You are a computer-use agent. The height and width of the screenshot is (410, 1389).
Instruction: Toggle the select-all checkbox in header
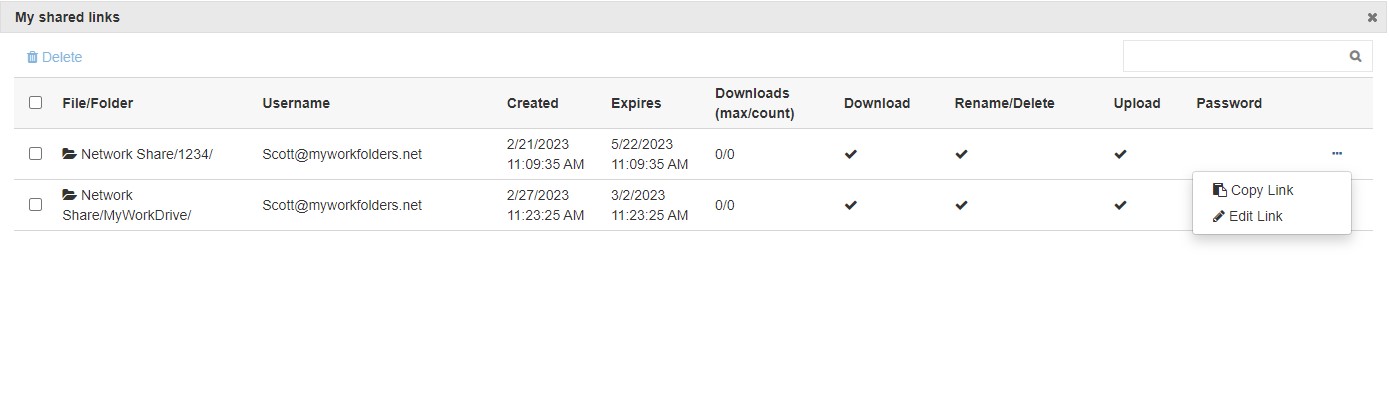pos(36,103)
